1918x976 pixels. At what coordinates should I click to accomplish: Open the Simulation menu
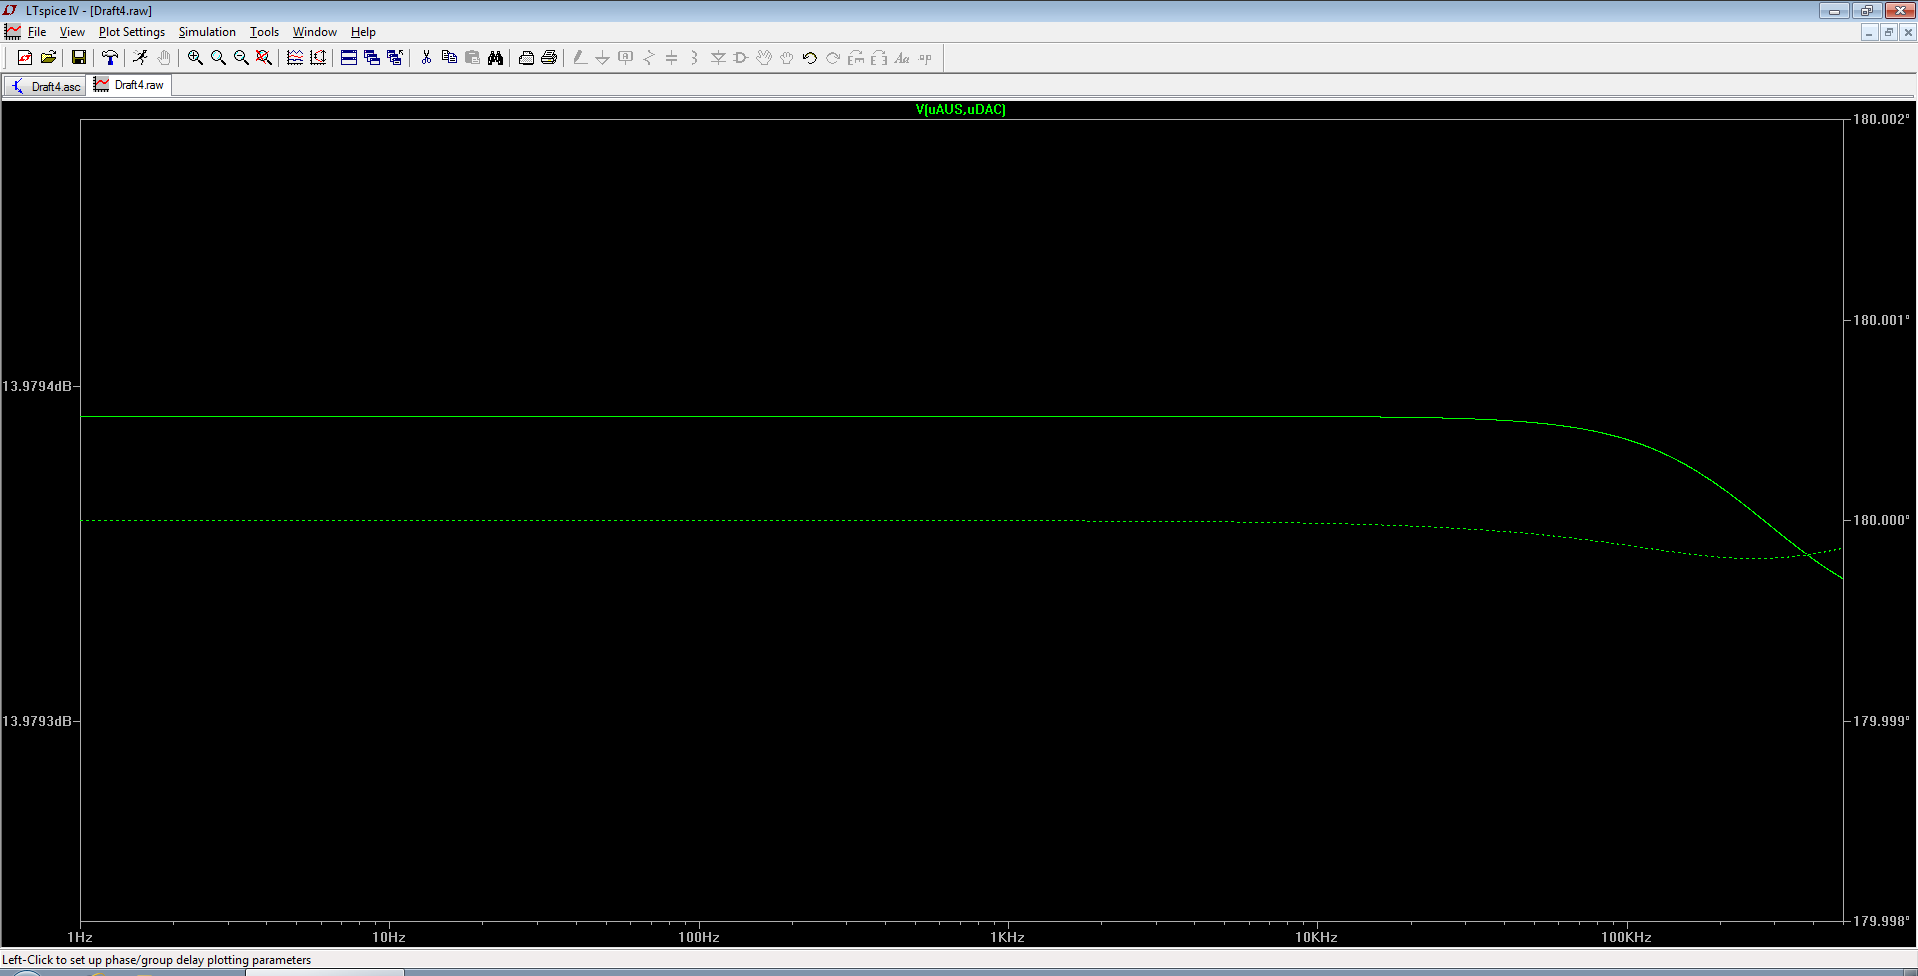tap(207, 32)
